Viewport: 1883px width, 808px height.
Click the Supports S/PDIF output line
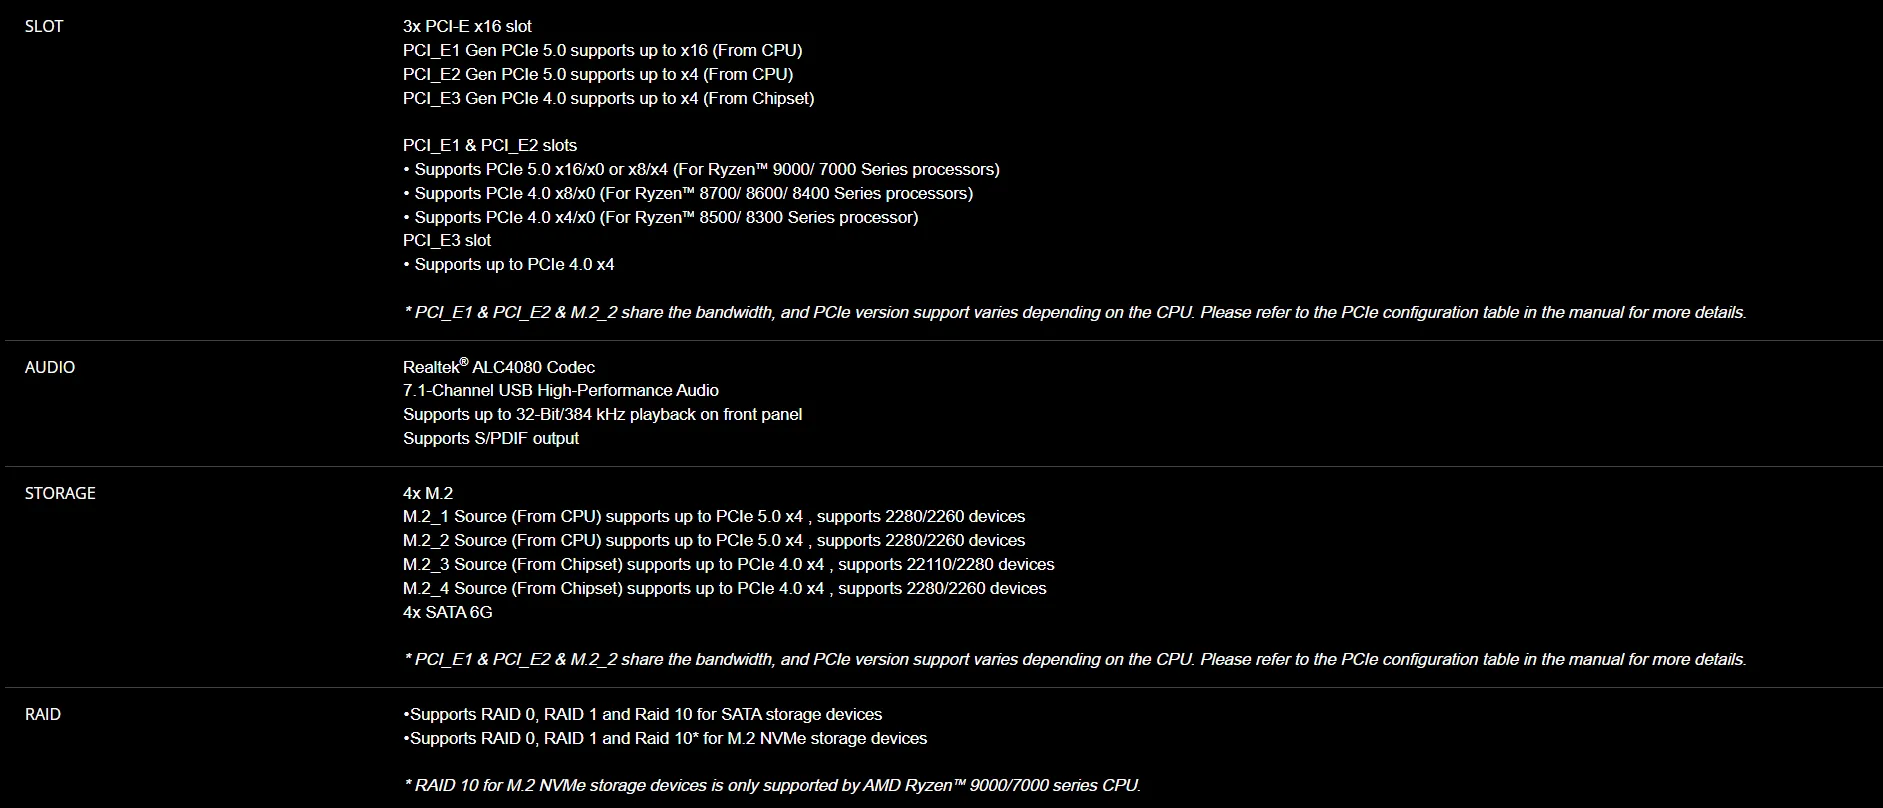(x=491, y=438)
